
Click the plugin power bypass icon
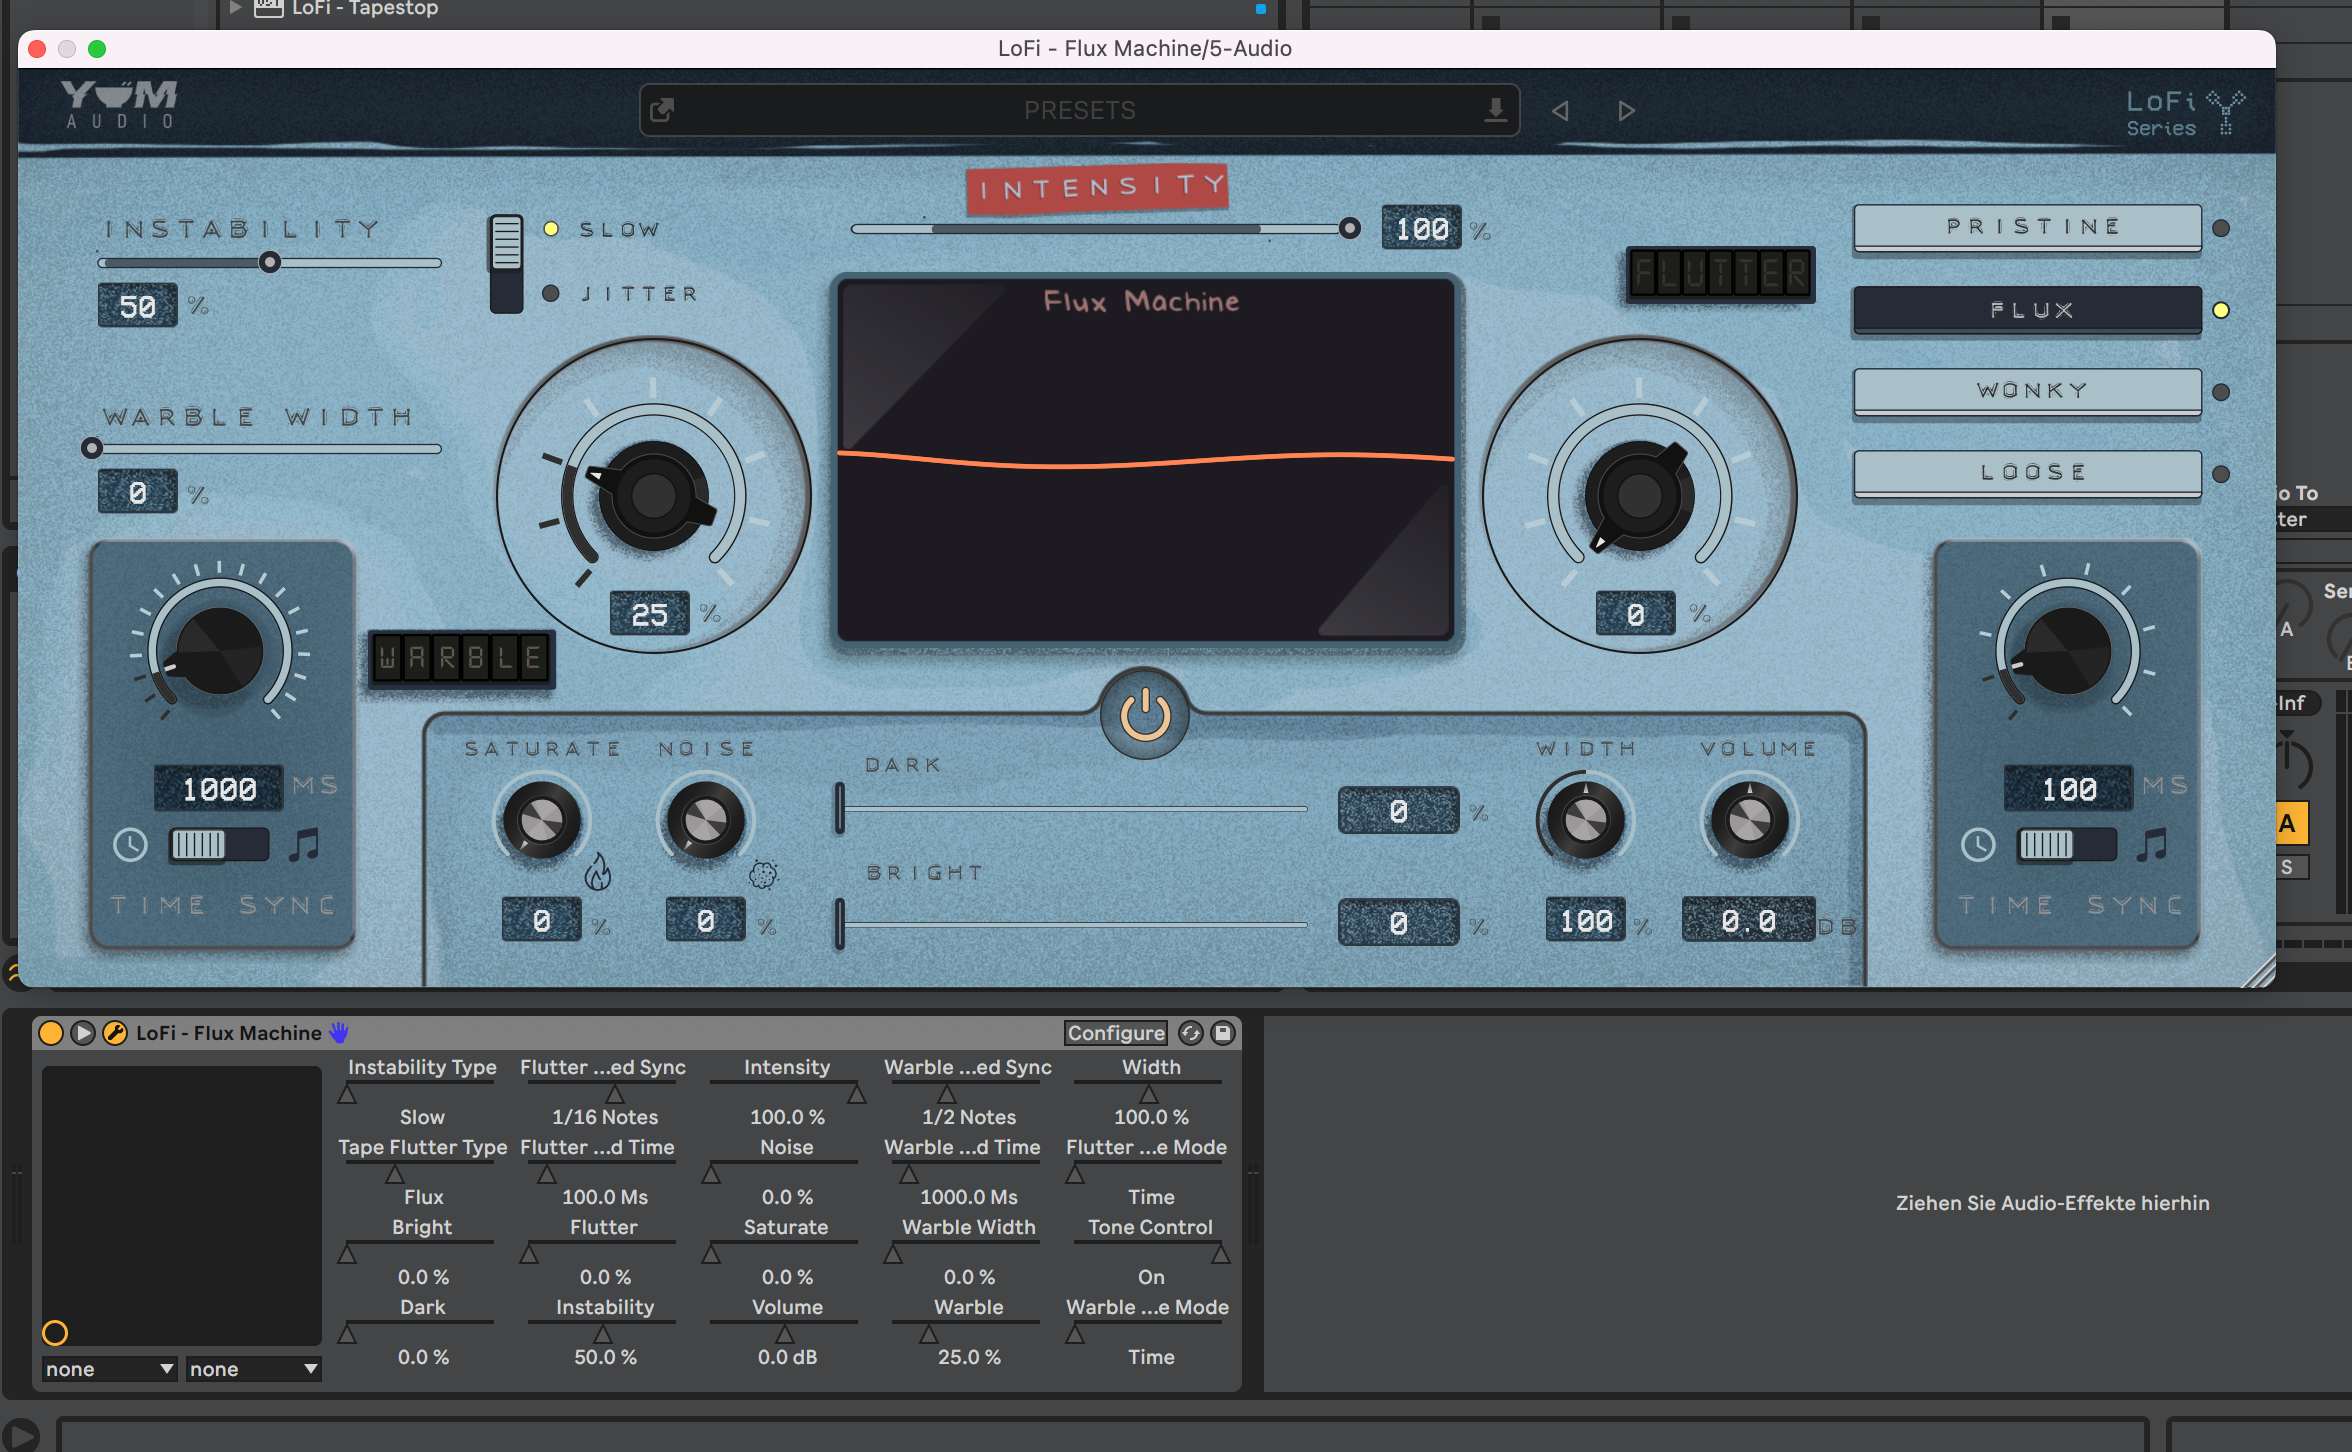[x=1144, y=715]
